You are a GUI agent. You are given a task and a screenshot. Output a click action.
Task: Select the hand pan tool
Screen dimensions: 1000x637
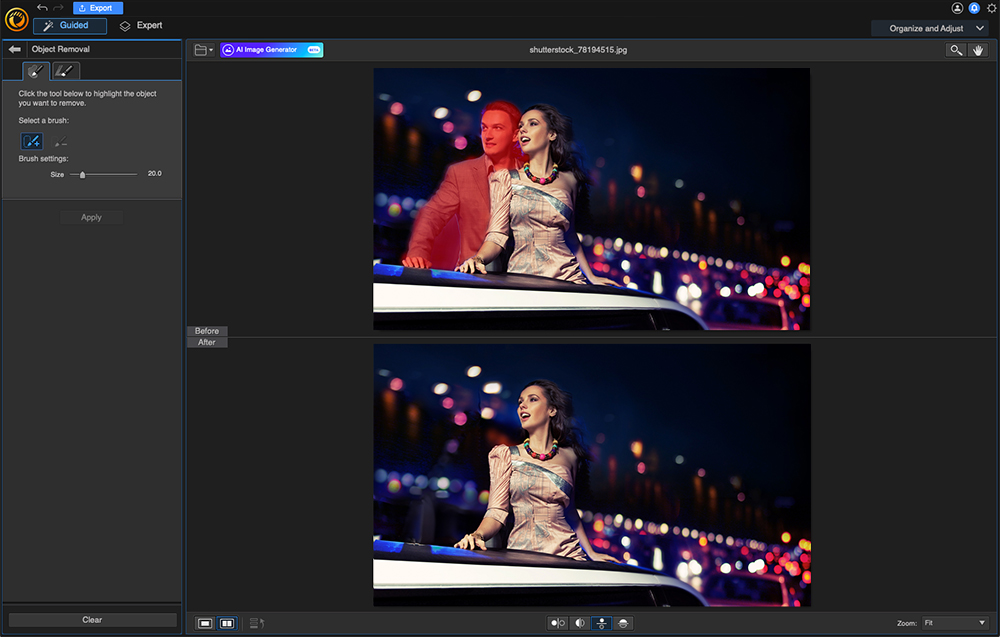coord(978,50)
